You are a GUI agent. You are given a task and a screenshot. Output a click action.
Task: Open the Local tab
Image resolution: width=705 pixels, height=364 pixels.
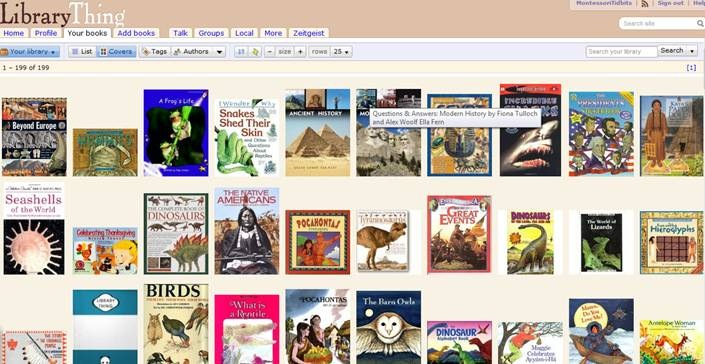(245, 33)
